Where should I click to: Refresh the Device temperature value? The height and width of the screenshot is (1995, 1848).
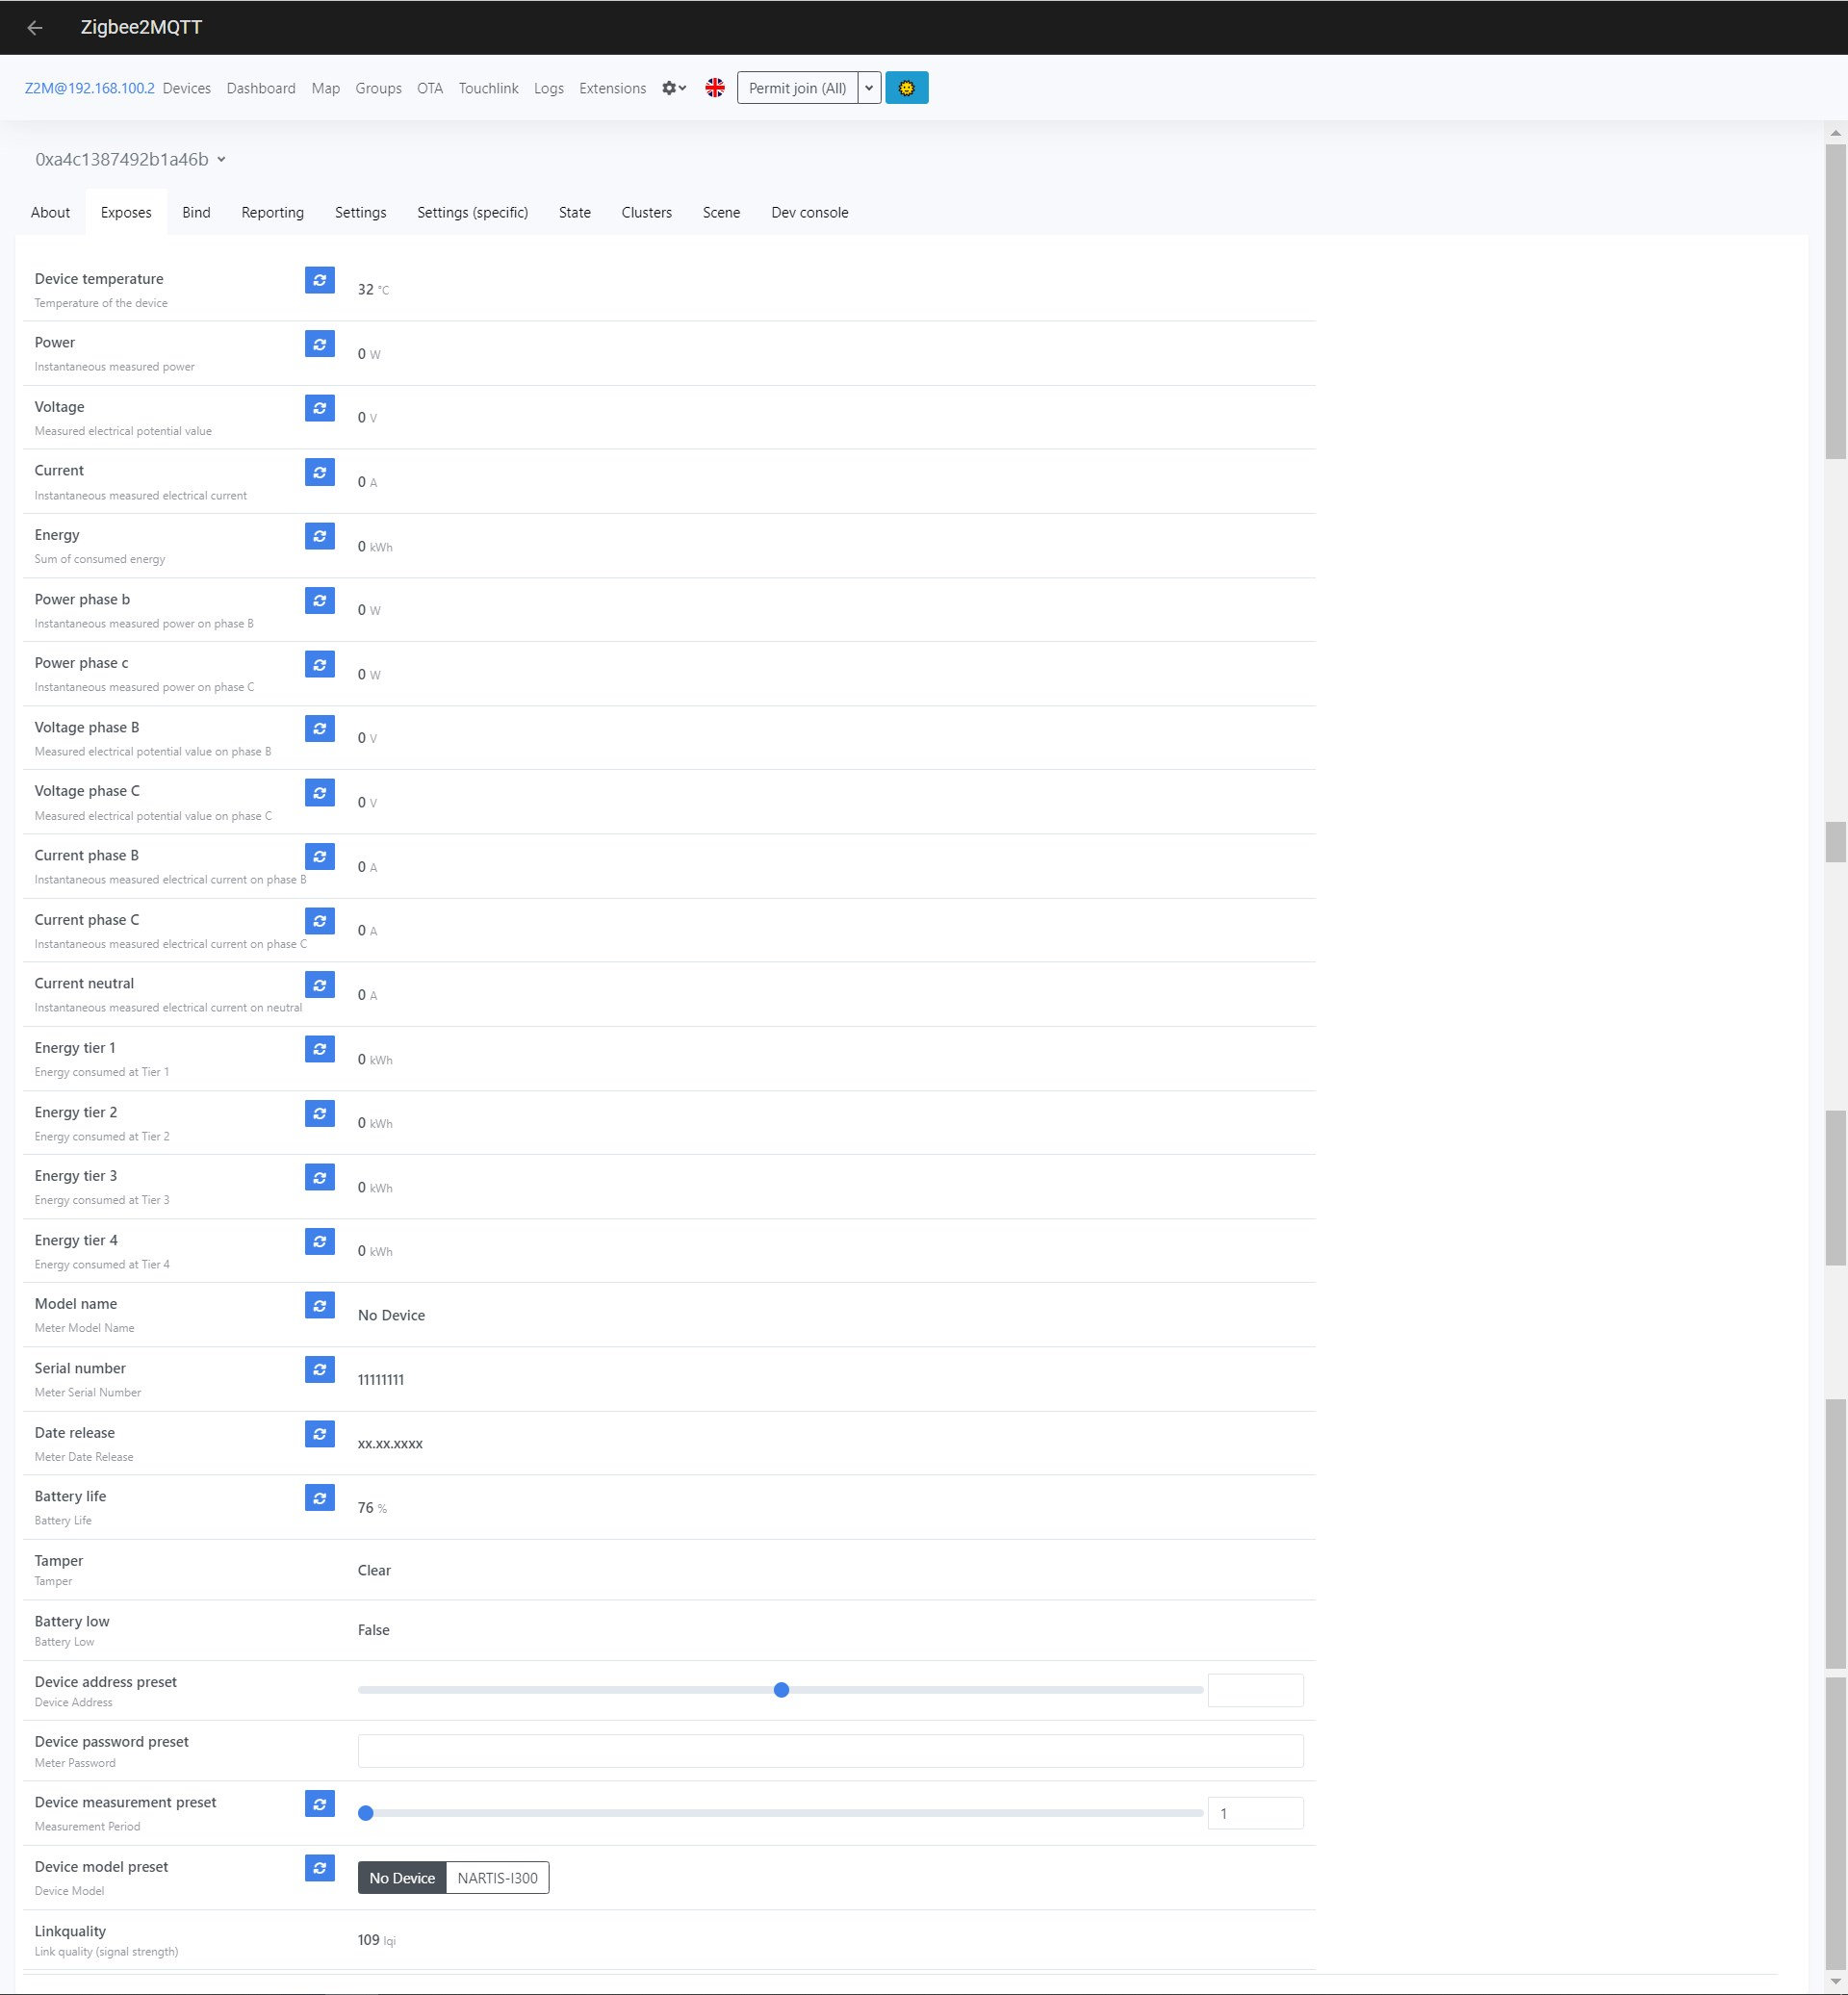tap(320, 280)
